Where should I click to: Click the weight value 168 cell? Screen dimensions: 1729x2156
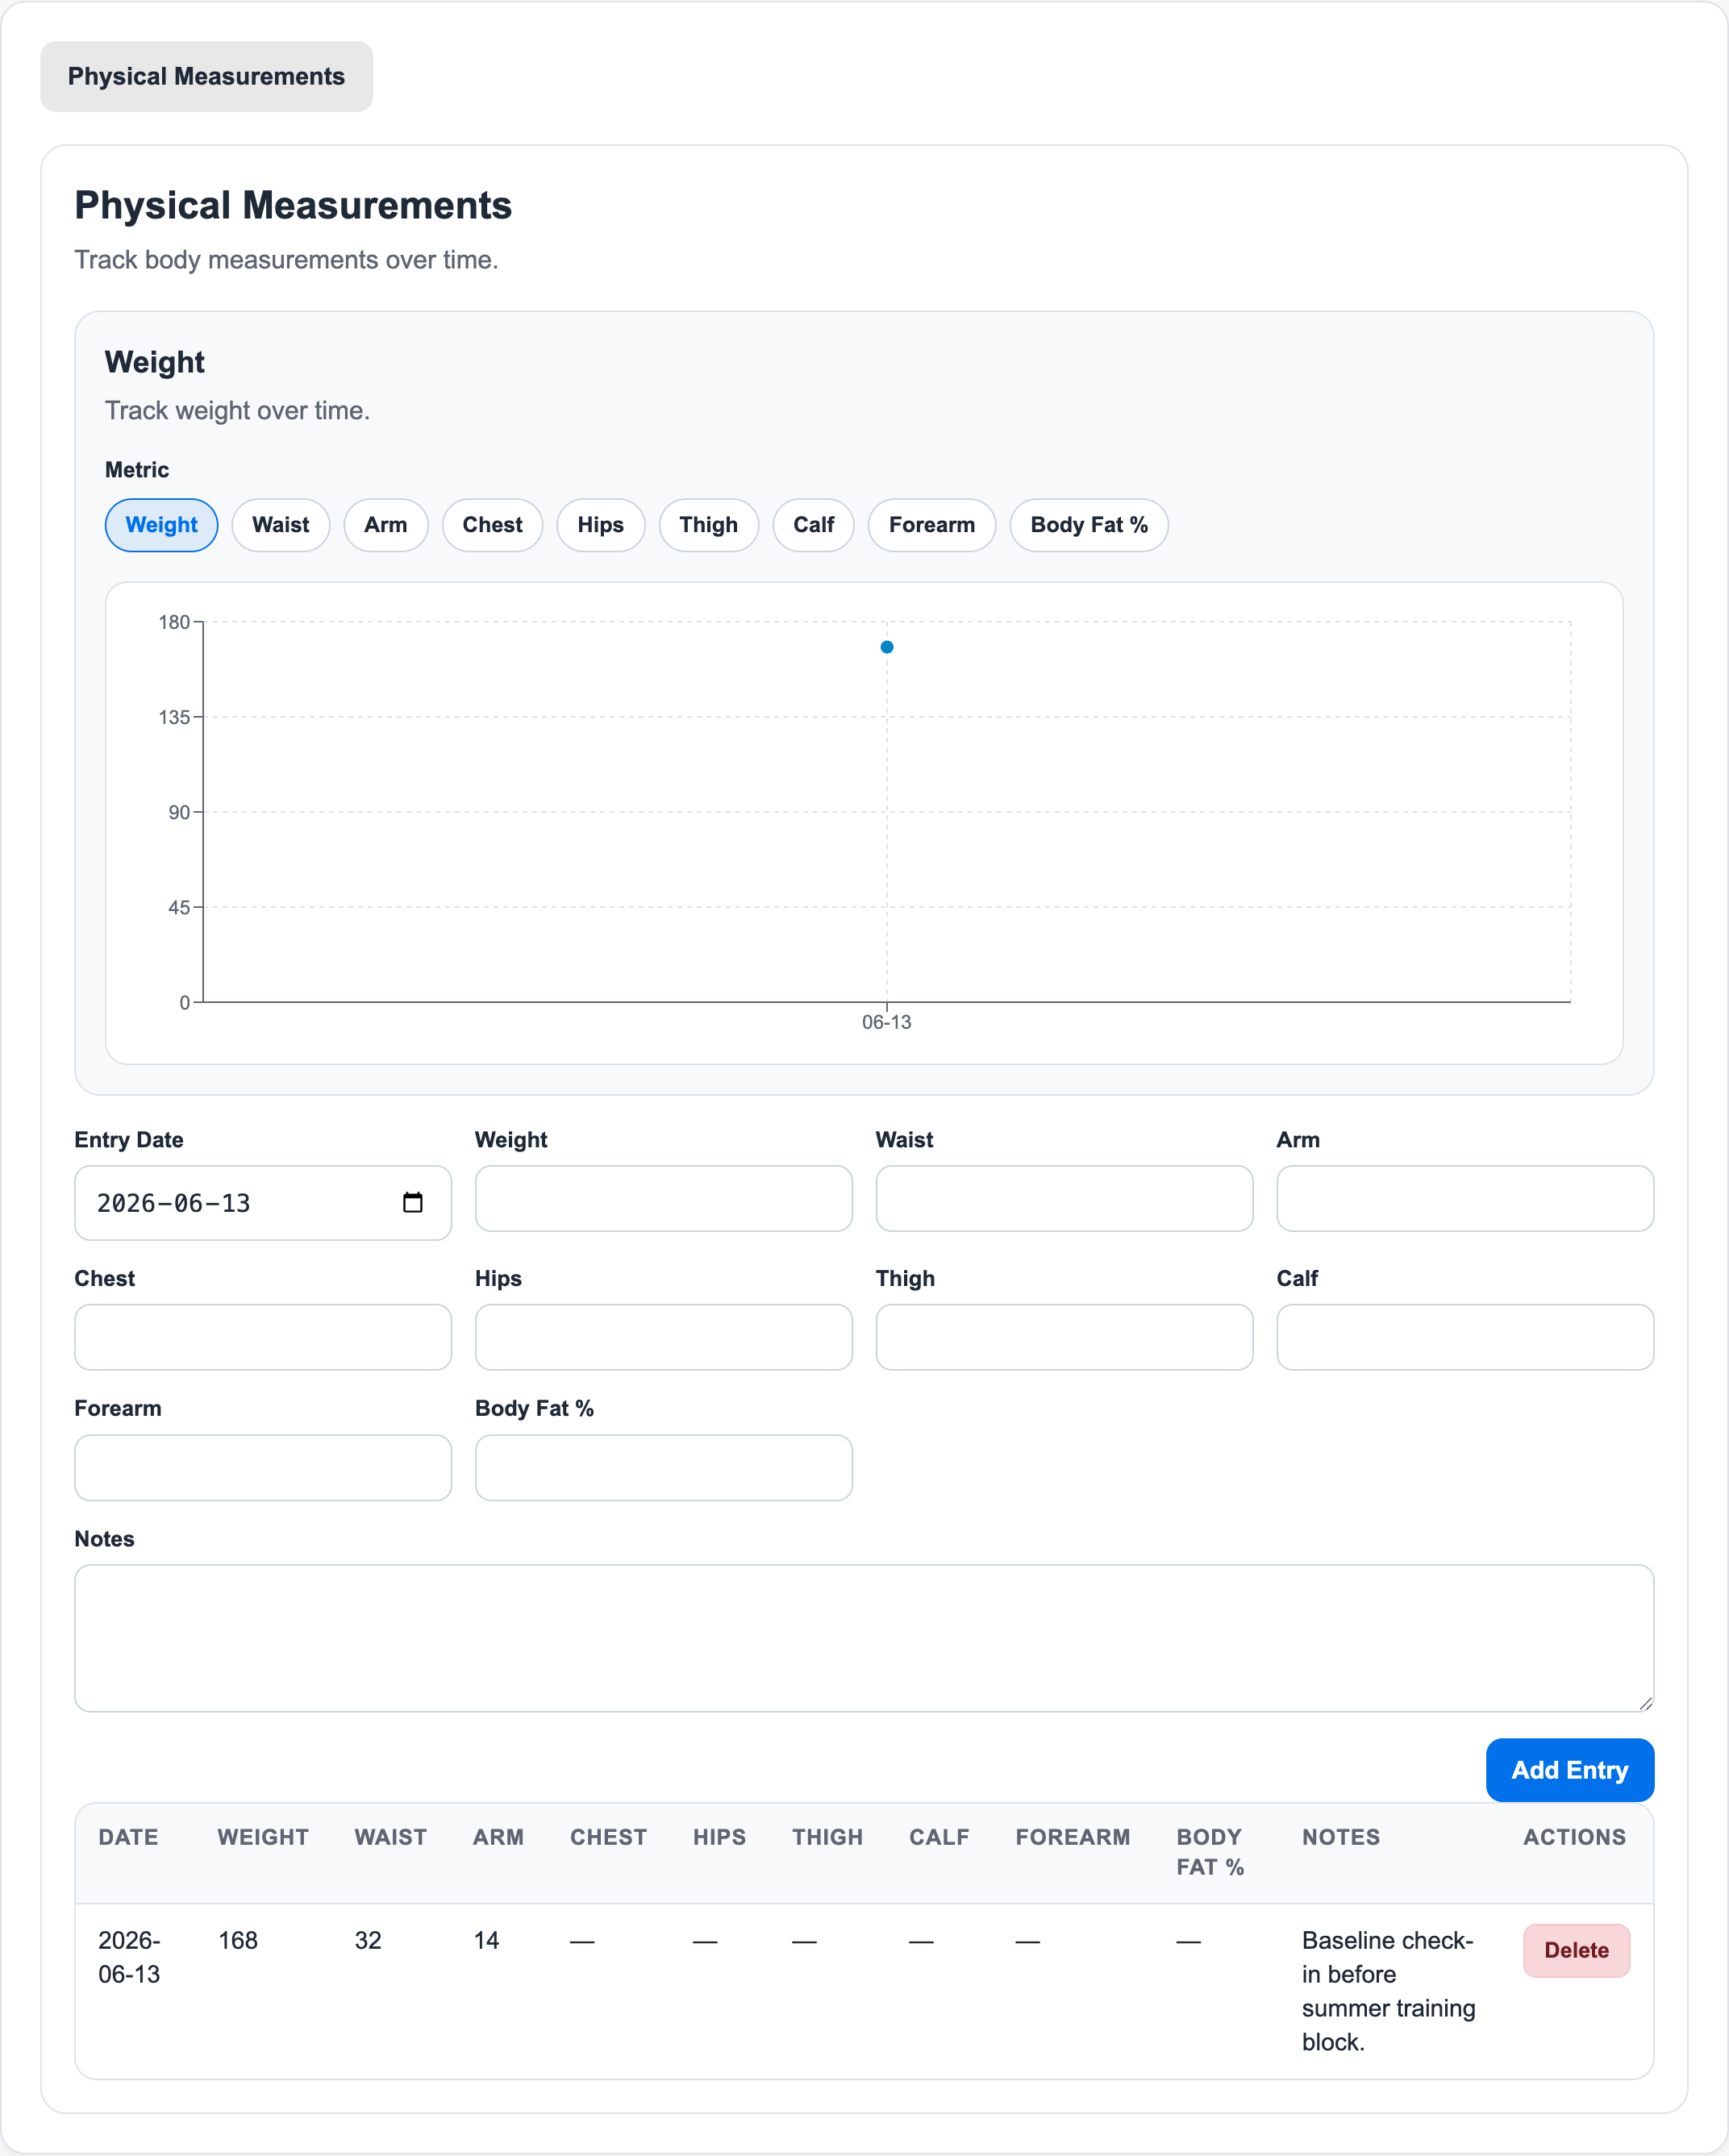[238, 1940]
